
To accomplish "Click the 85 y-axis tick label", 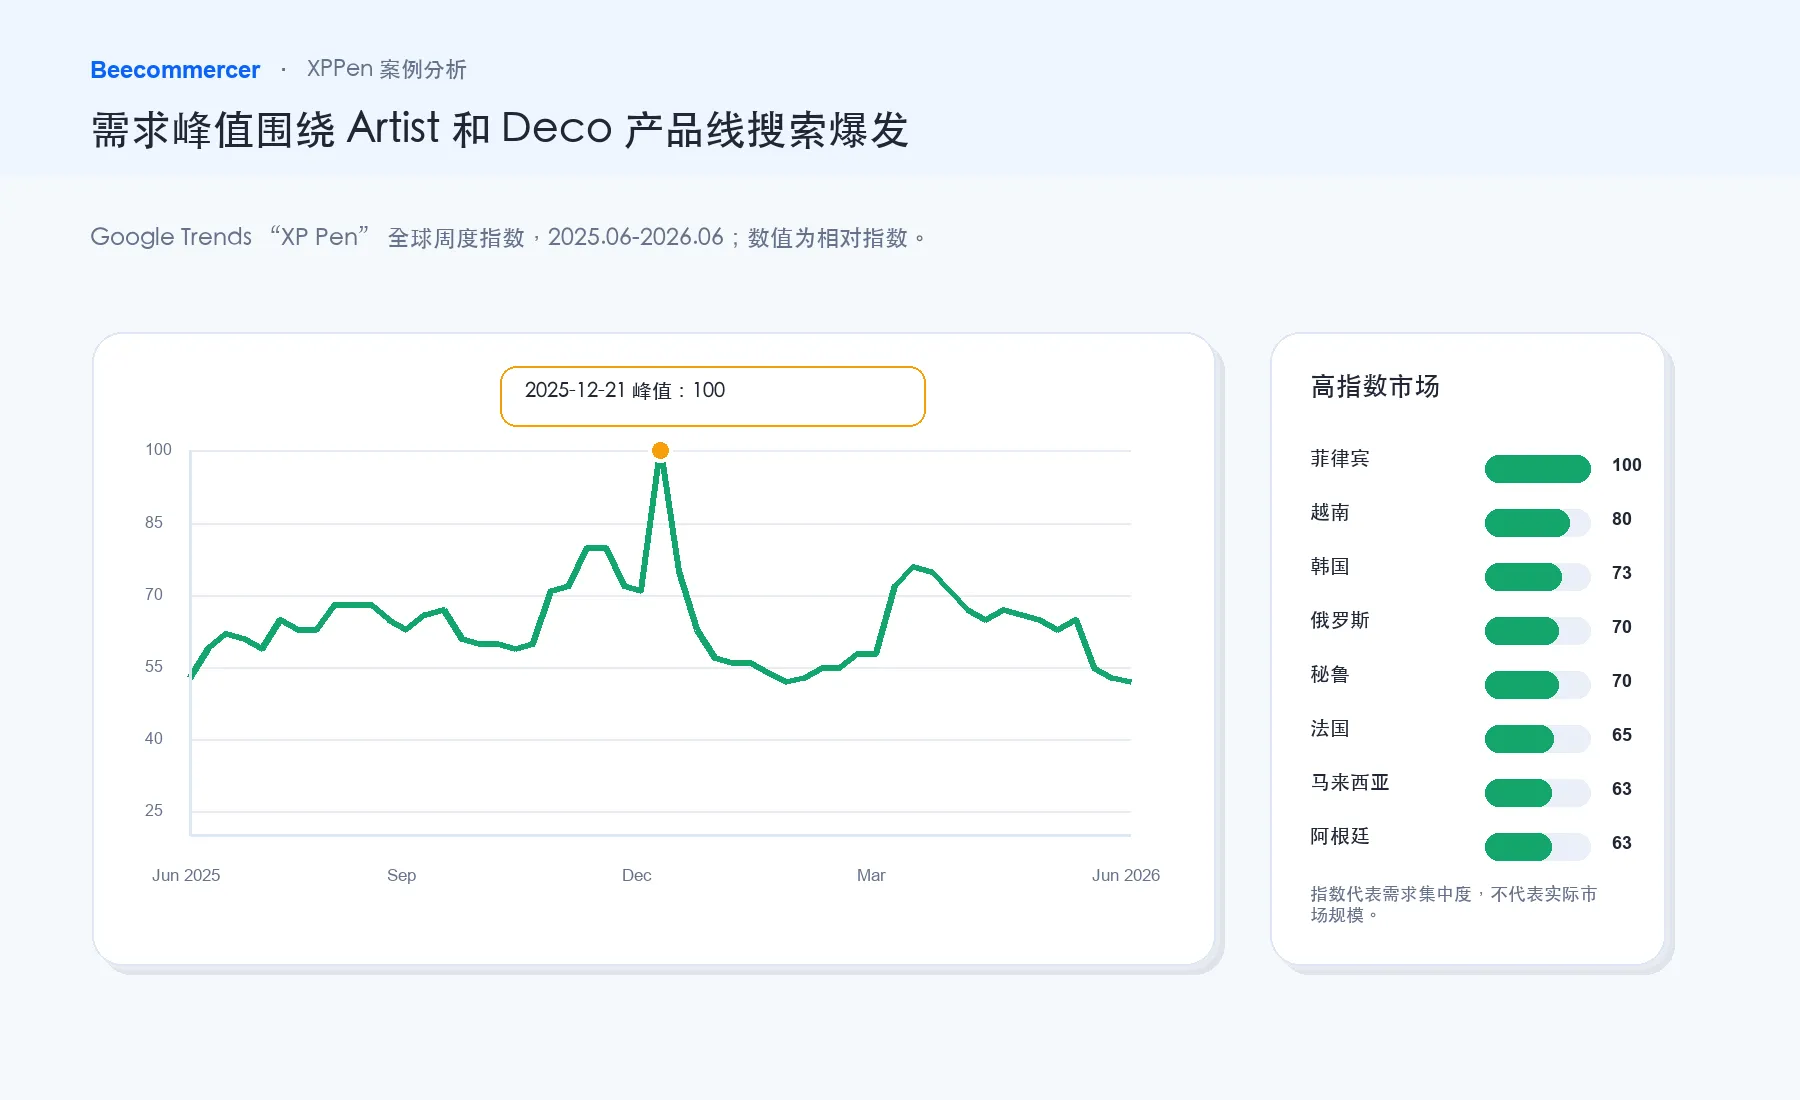I will (x=153, y=522).
